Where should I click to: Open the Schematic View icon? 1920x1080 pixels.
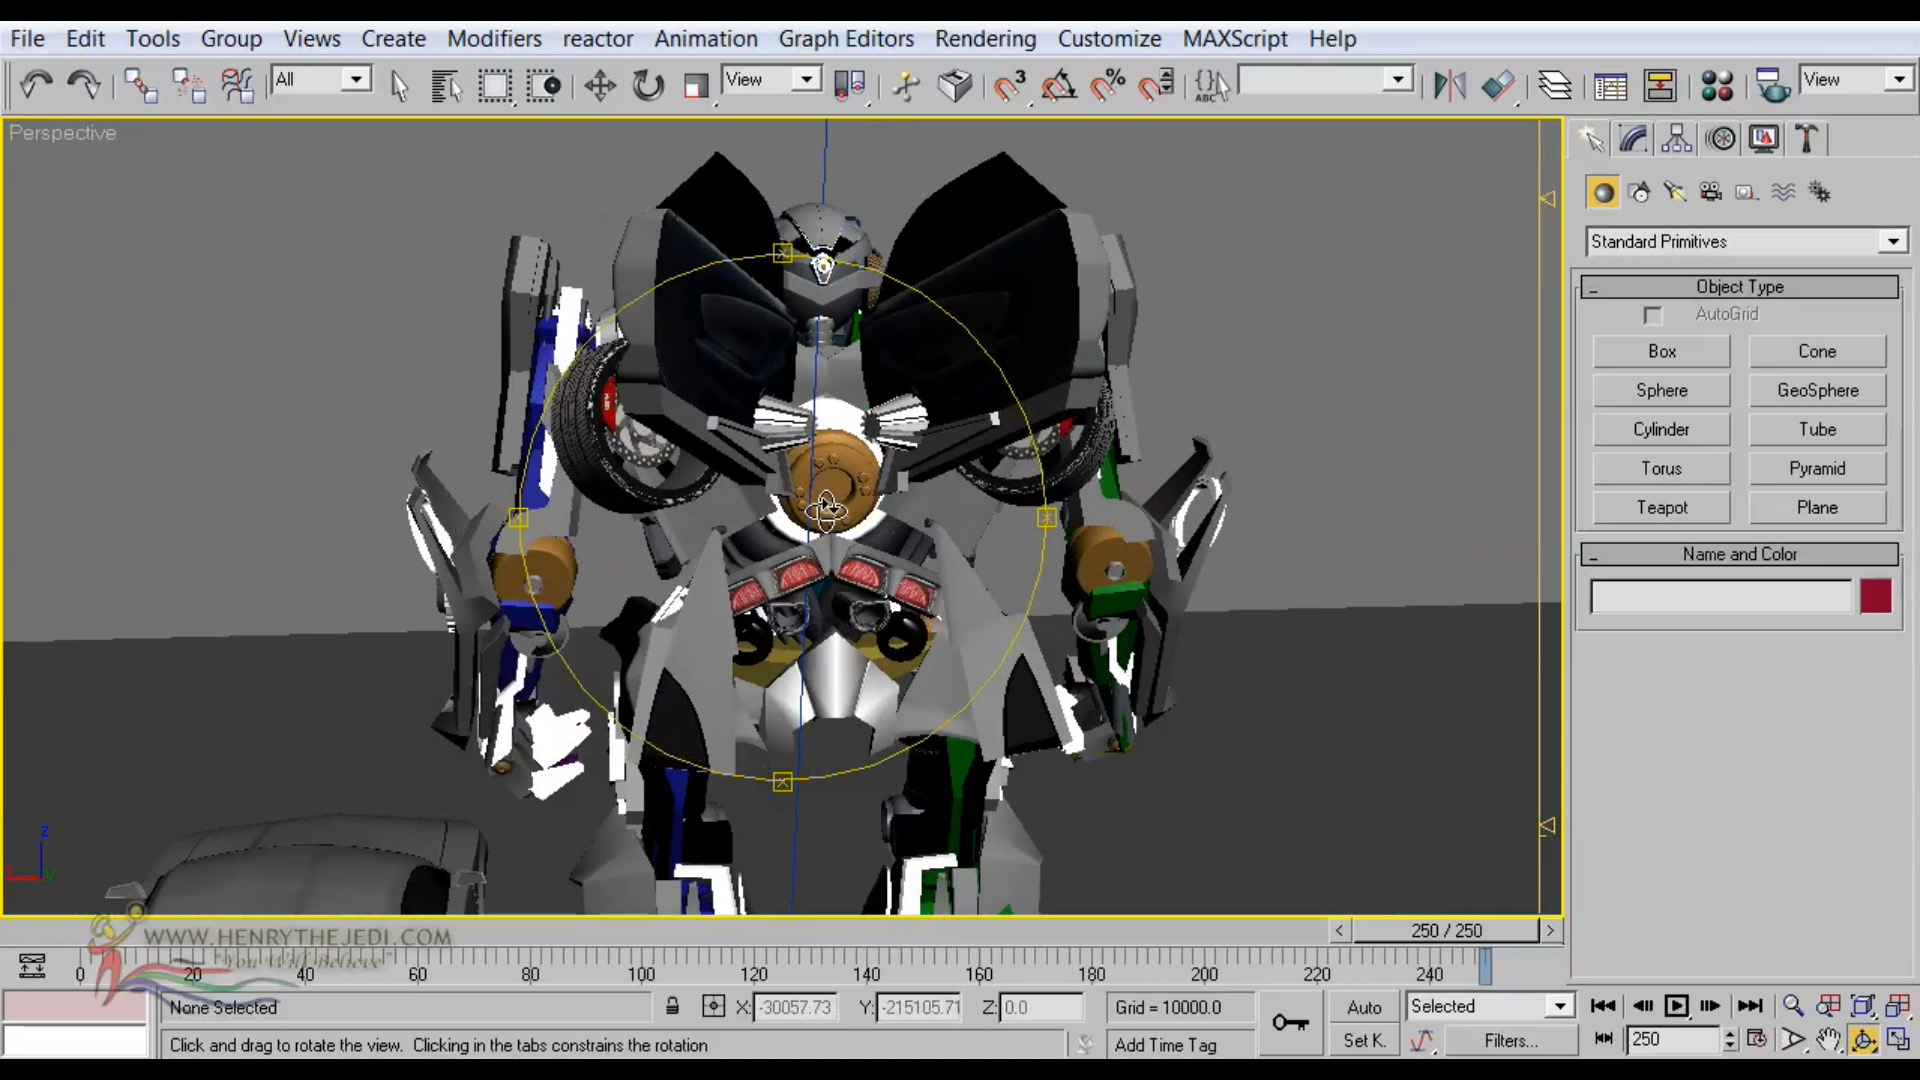pyautogui.click(x=1660, y=86)
